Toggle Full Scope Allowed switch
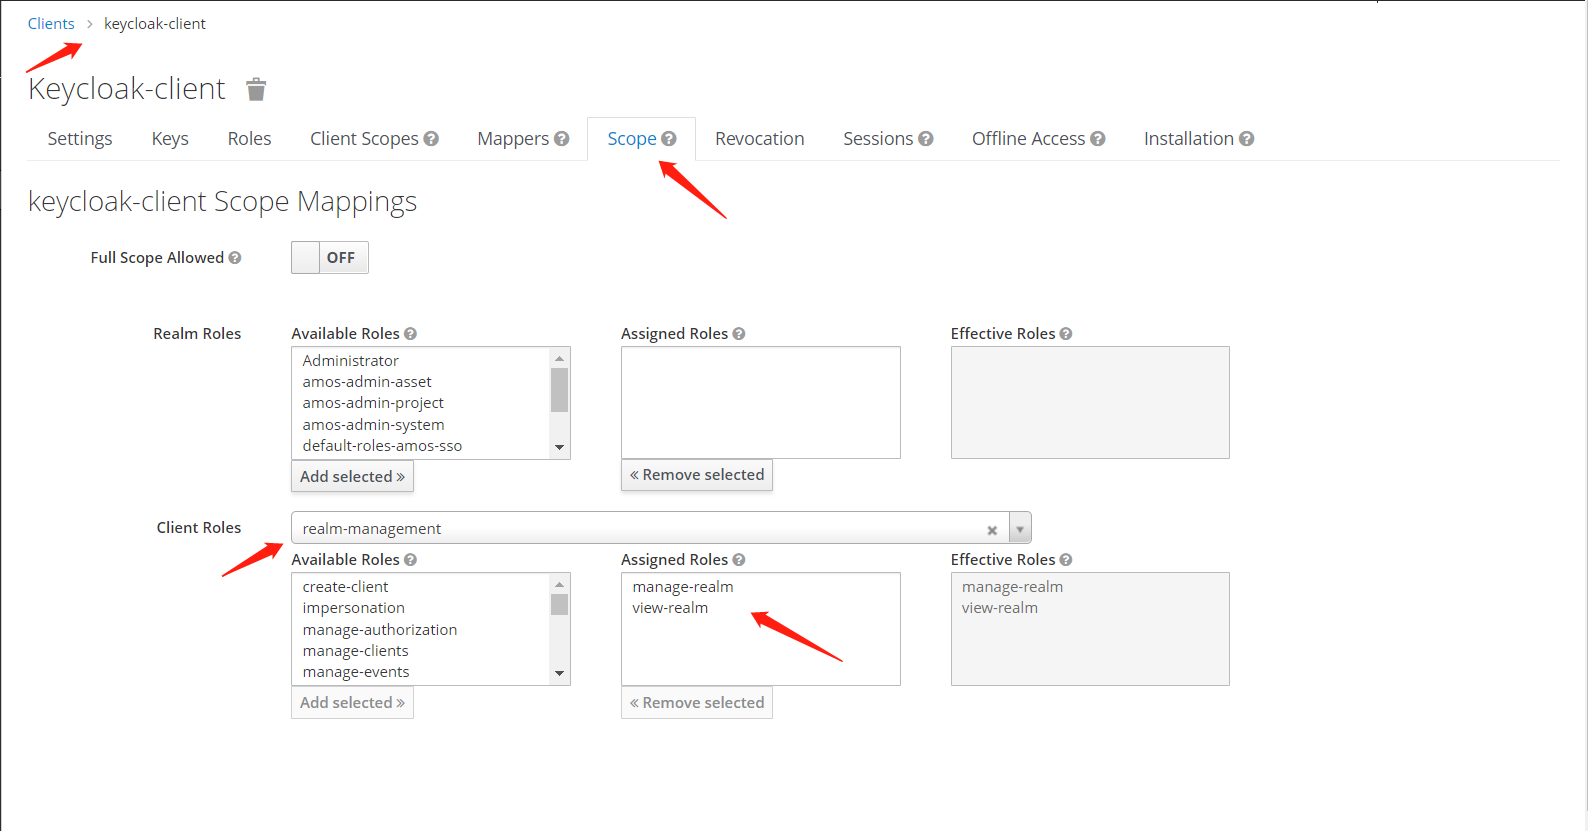This screenshot has width=1588, height=831. (330, 258)
